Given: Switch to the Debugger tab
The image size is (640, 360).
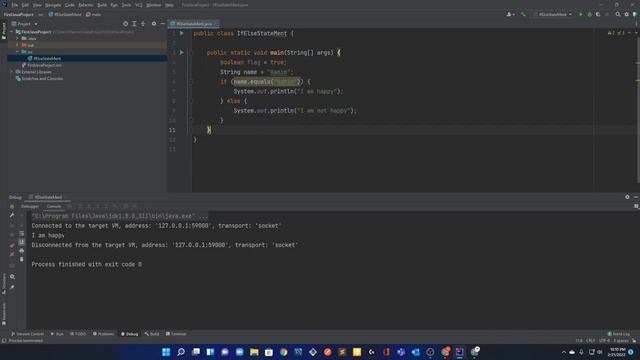Looking at the screenshot, I should coord(30,207).
